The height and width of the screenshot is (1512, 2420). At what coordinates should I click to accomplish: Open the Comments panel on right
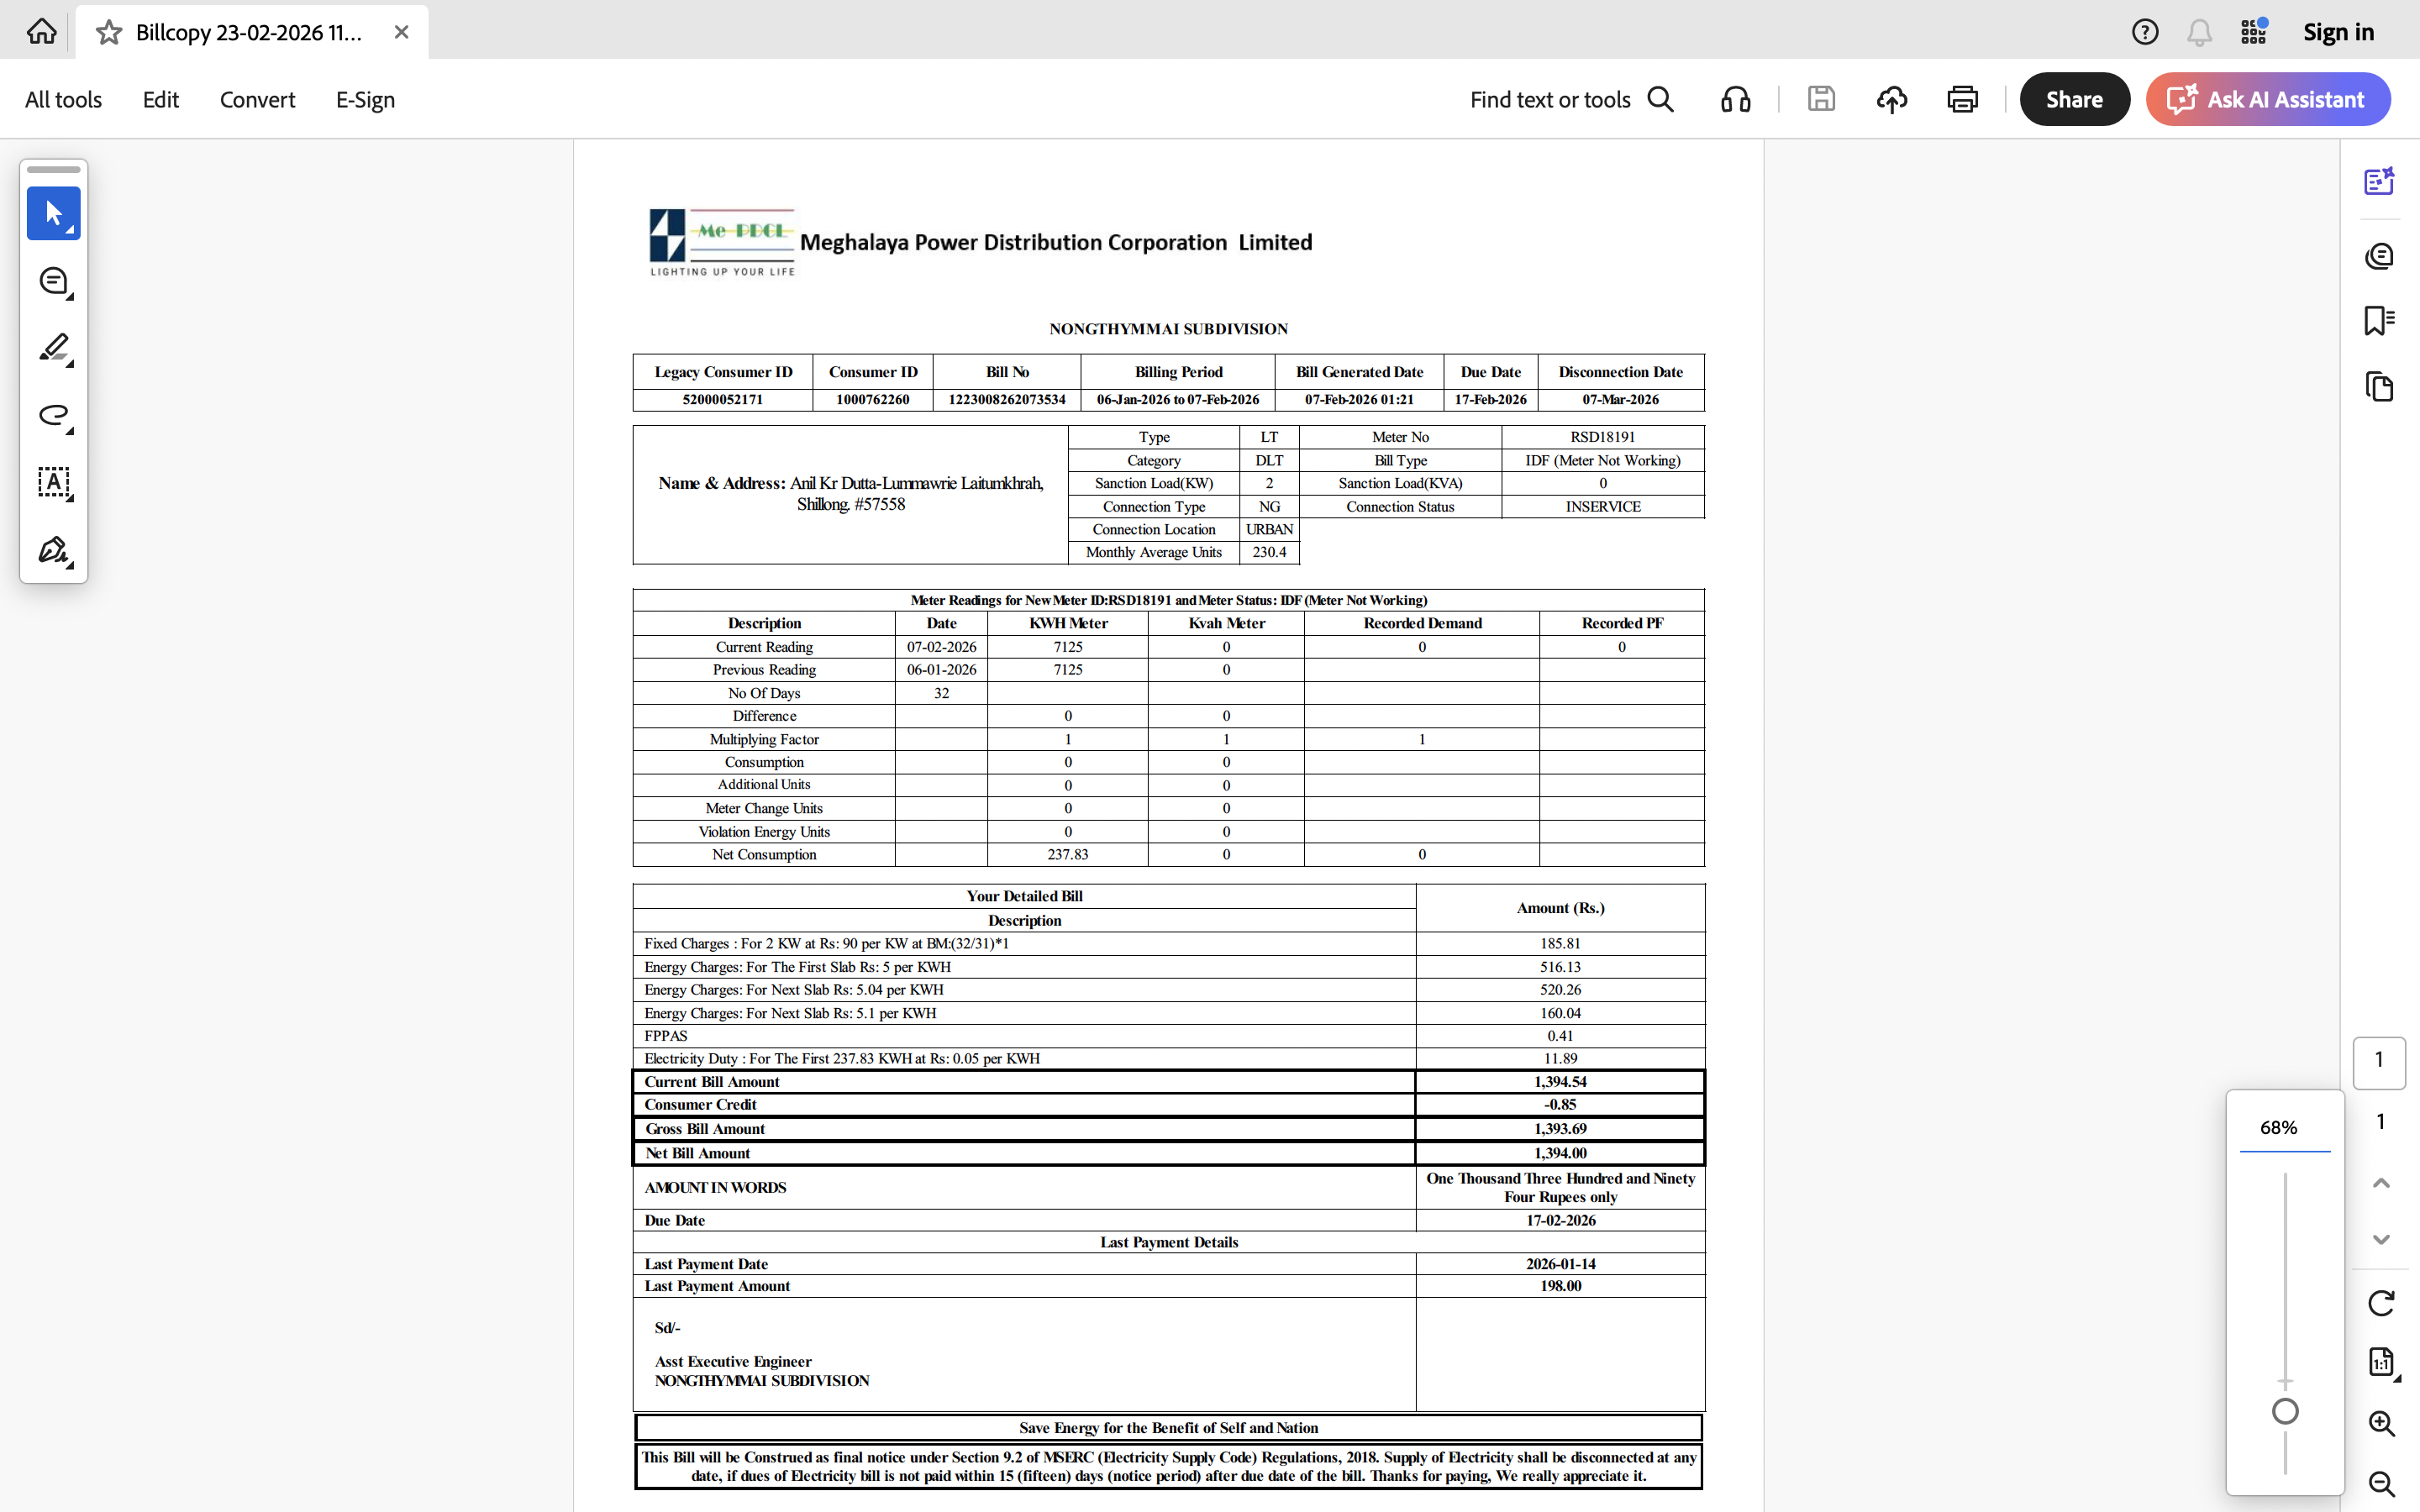coord(2379,256)
